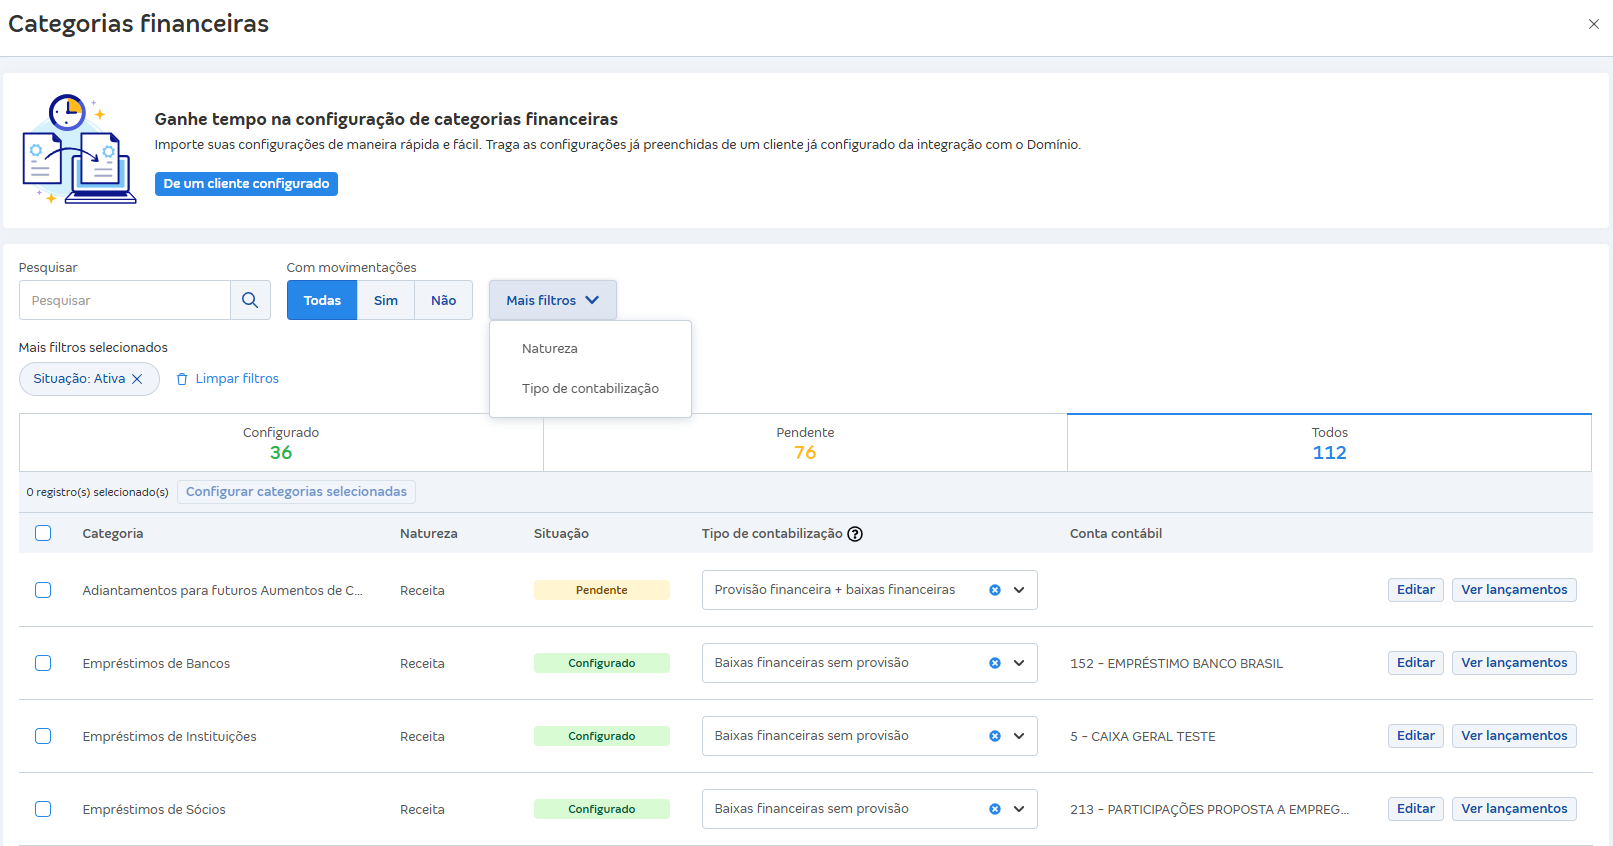The height and width of the screenshot is (846, 1613).
Task: Clear contabilização type for Empréstimos de Bancos
Action: coord(995,663)
